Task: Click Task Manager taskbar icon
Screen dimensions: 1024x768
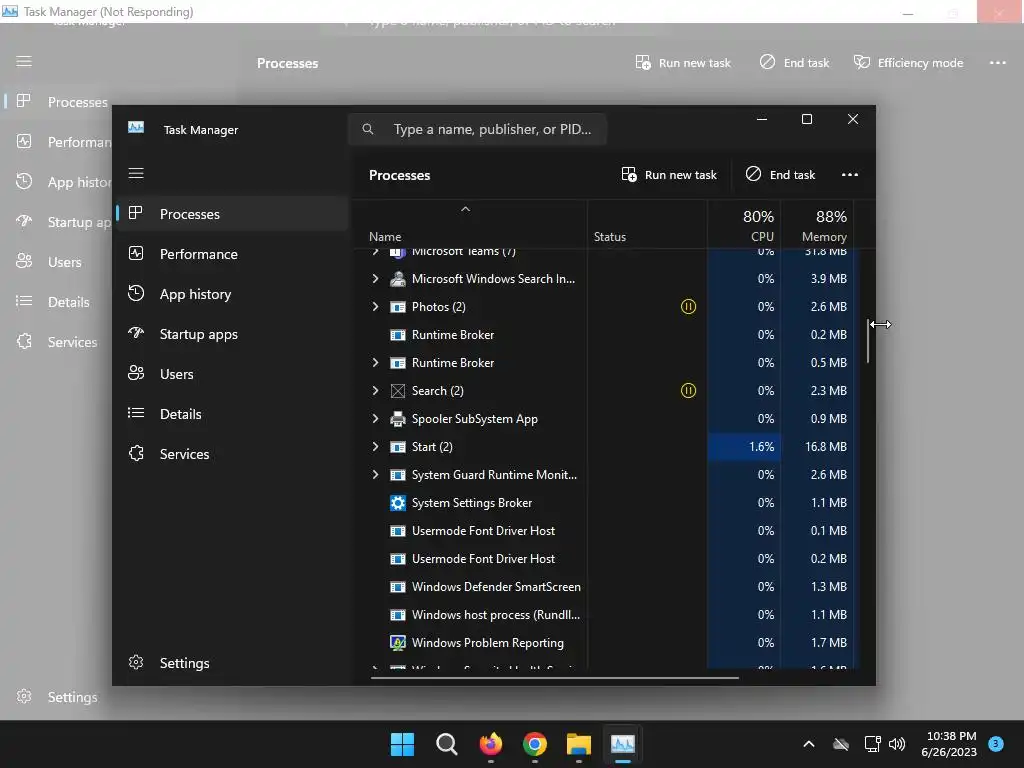Action: pyautogui.click(x=622, y=744)
